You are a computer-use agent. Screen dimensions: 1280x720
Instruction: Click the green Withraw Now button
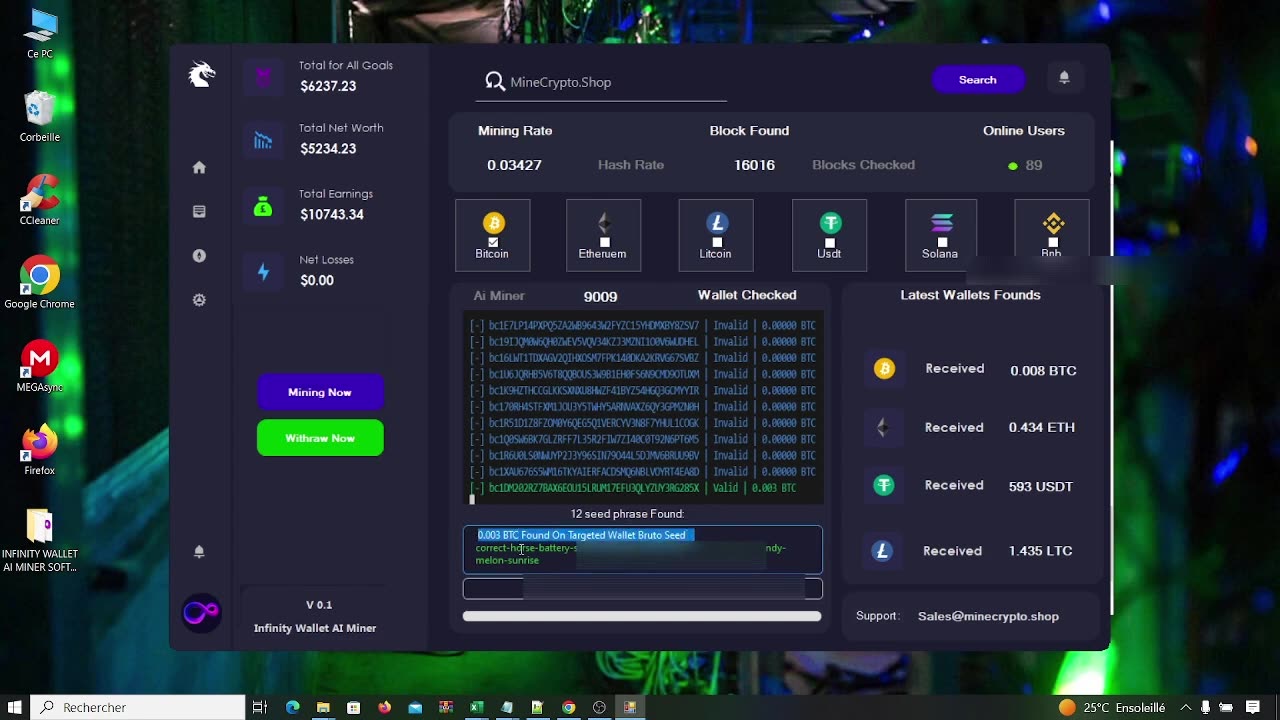320,438
